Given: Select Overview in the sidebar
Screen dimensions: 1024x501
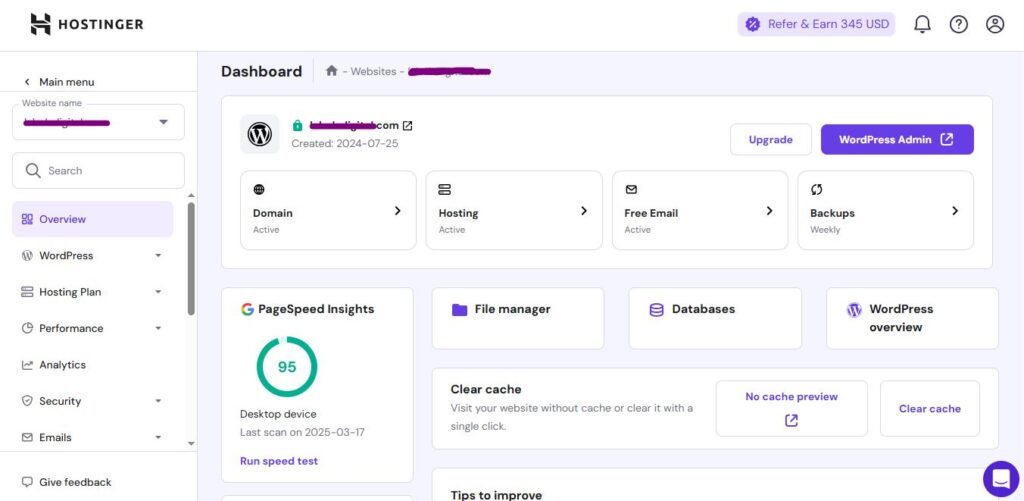Looking at the screenshot, I should [93, 219].
